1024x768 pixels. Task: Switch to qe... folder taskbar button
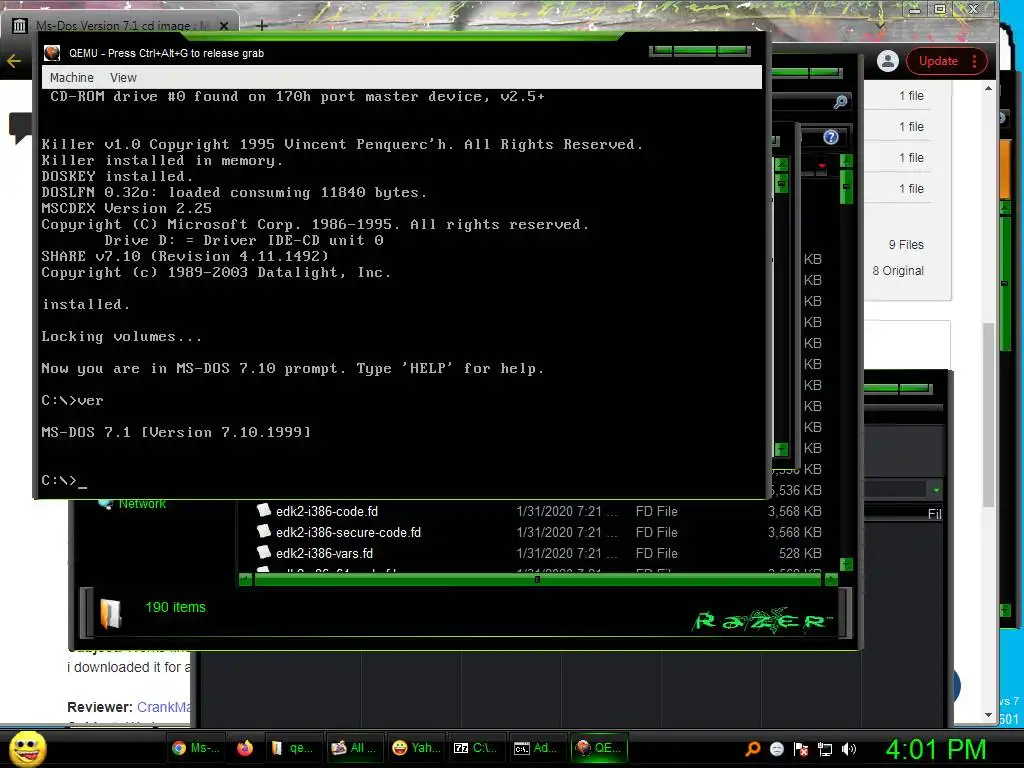click(x=292, y=748)
